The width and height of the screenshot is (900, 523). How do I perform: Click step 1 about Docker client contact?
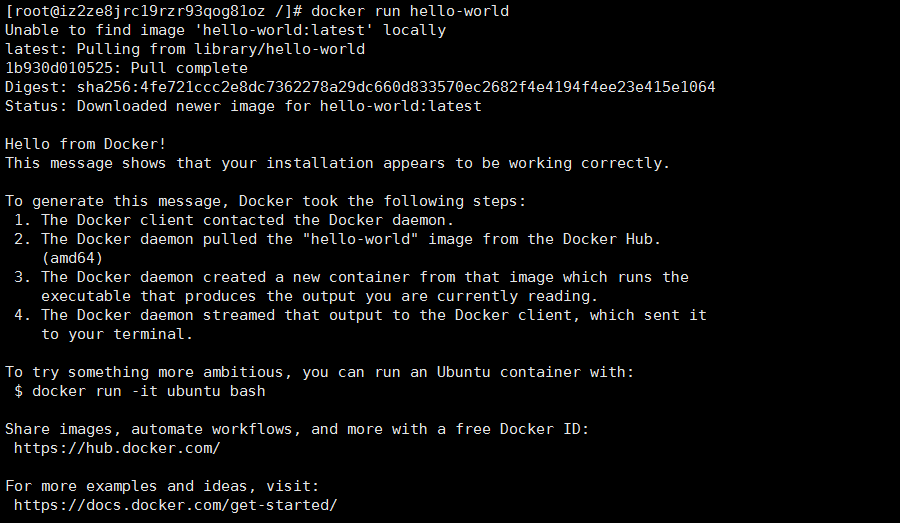[234, 220]
